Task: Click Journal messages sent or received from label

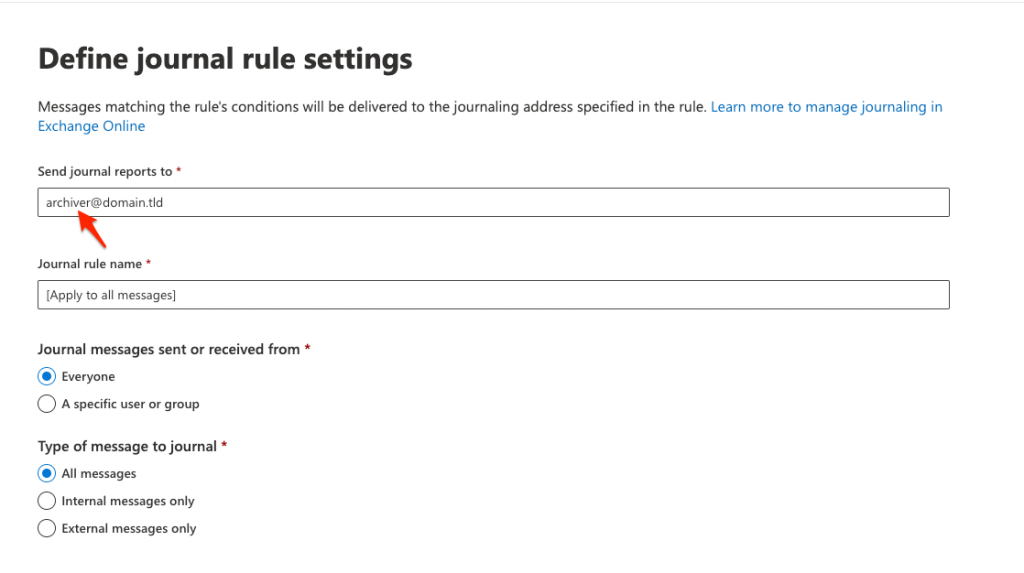Action: (x=168, y=350)
